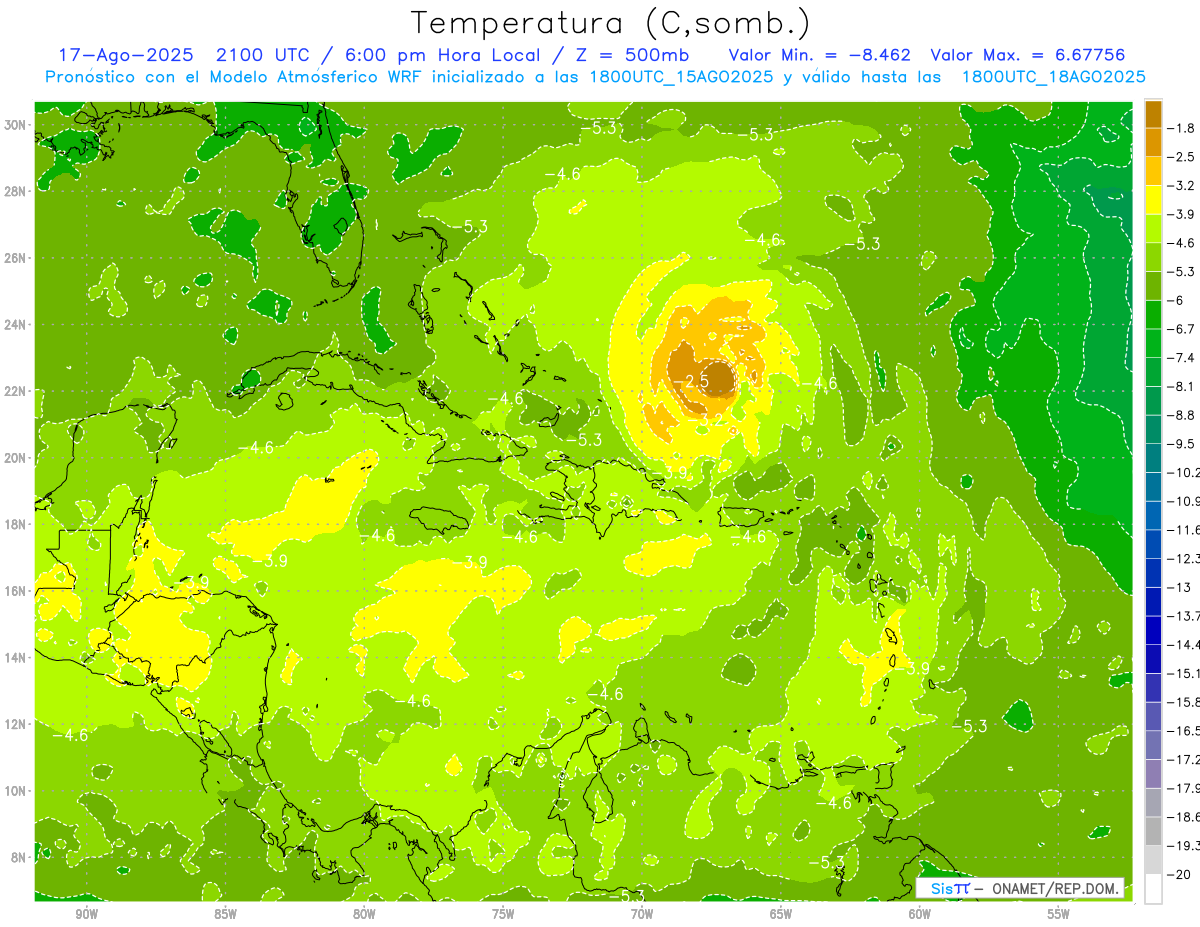Image resolution: width=1200 pixels, height=927 pixels.
Task: Click the '-20' color scale label
Action: [x=1180, y=874]
